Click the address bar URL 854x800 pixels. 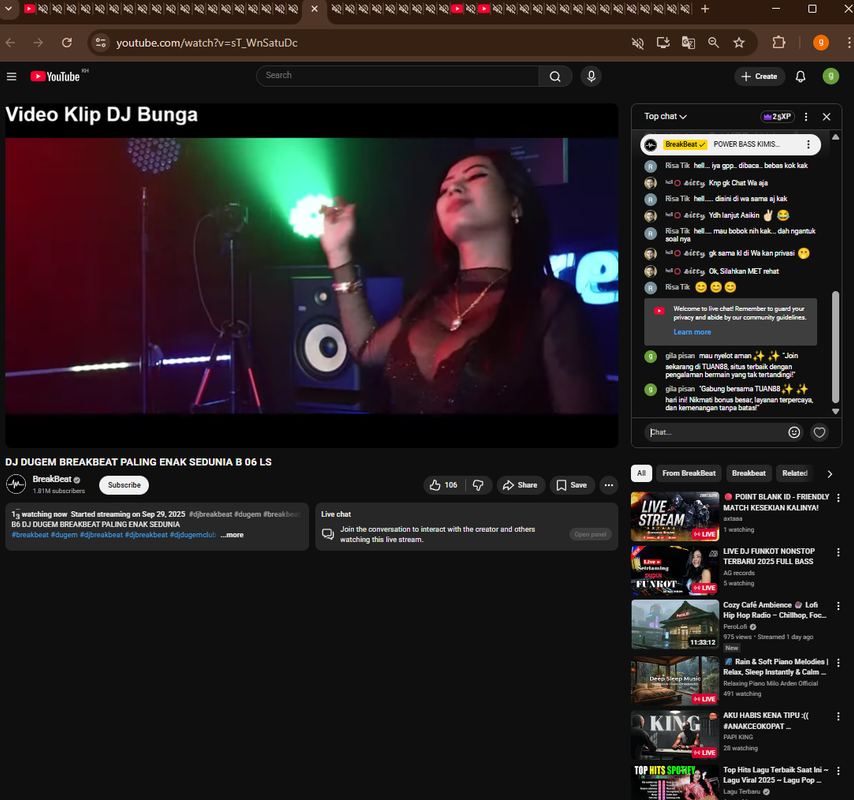coord(206,42)
